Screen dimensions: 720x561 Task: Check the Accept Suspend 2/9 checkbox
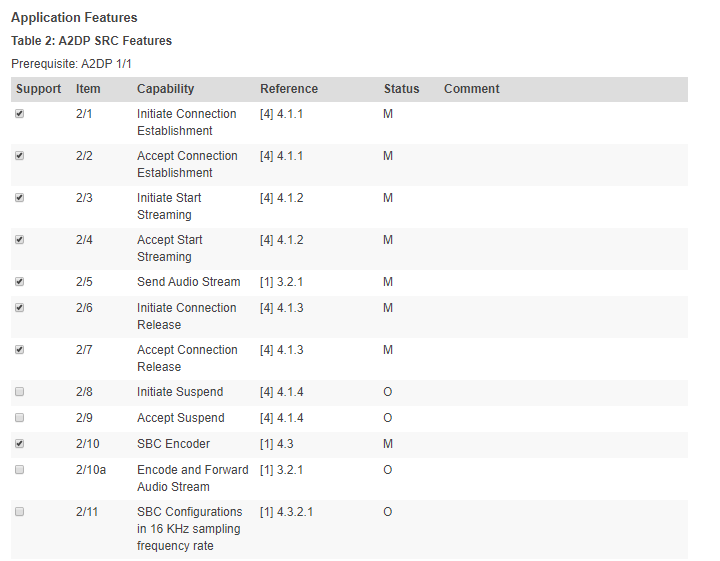19,417
